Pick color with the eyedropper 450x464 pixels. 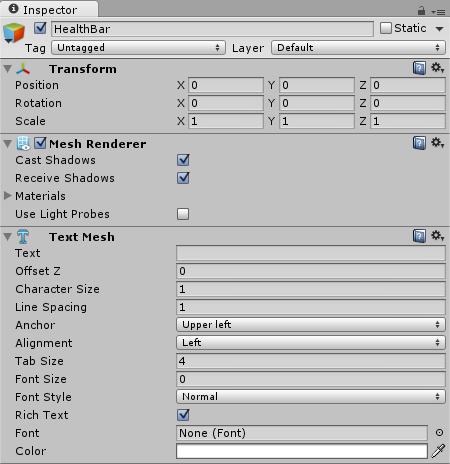438,451
